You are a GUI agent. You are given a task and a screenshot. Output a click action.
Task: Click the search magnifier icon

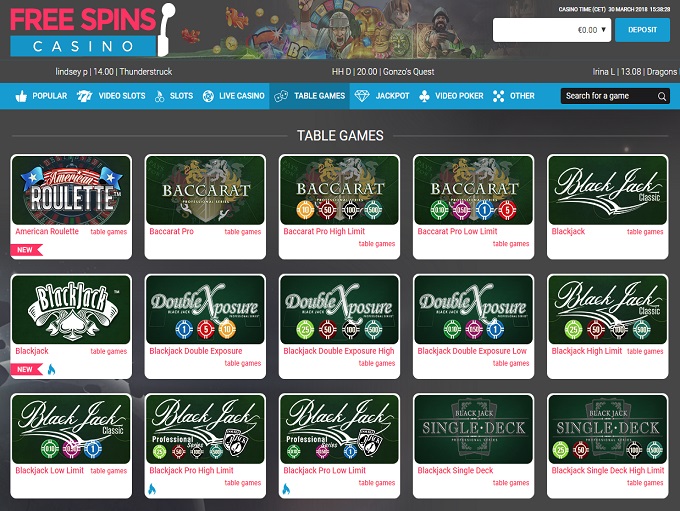662,96
